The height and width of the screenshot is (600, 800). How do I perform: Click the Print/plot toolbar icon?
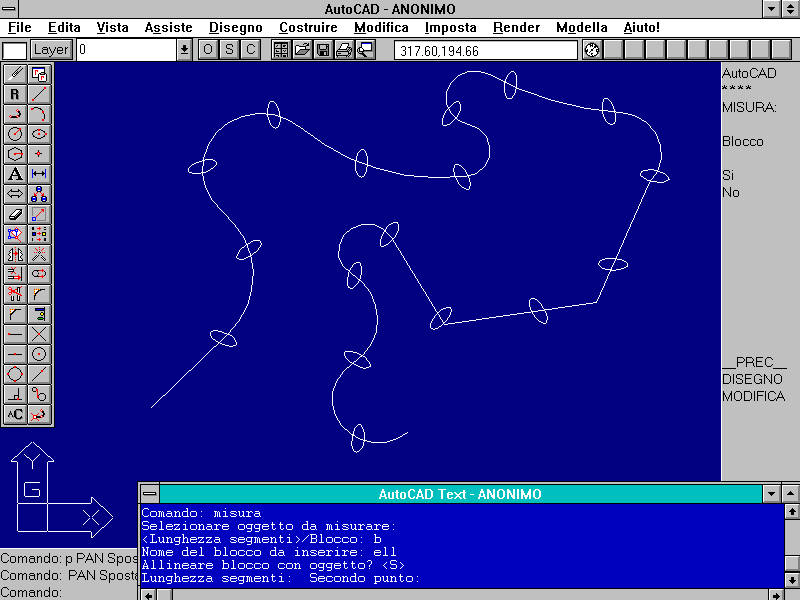click(344, 49)
